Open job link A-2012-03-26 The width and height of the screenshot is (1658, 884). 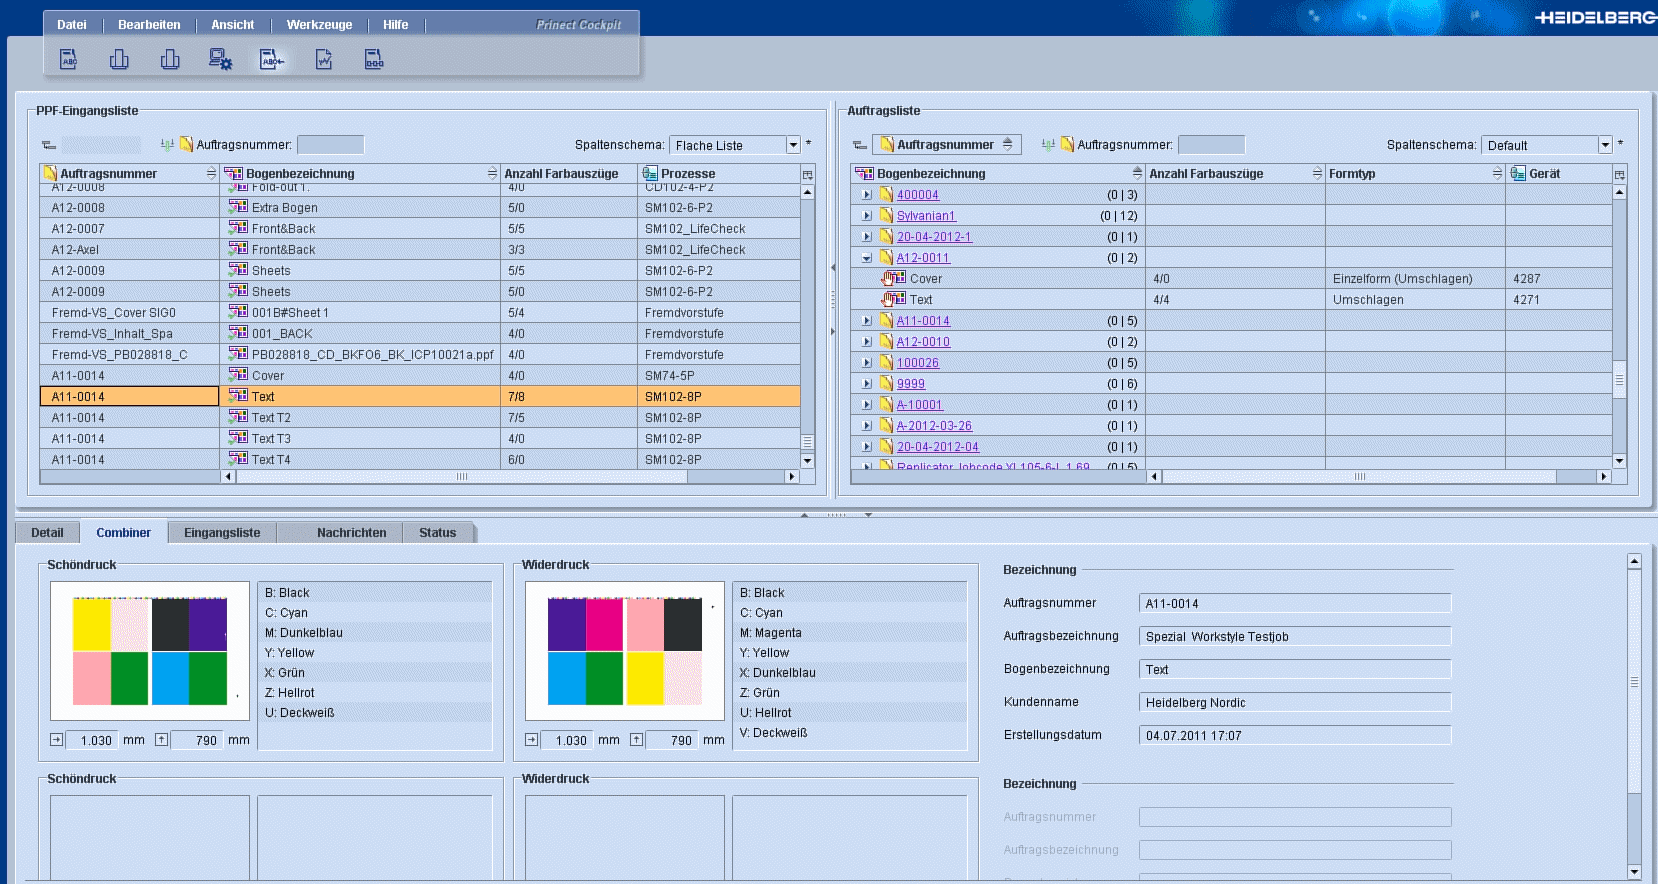(x=934, y=426)
